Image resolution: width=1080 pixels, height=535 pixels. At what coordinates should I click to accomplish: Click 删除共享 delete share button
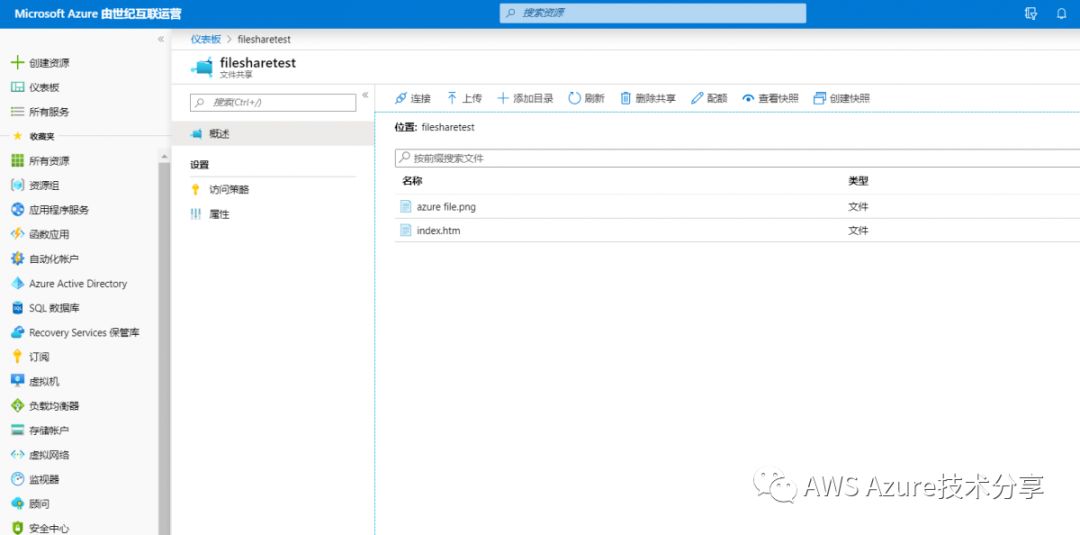coord(647,98)
